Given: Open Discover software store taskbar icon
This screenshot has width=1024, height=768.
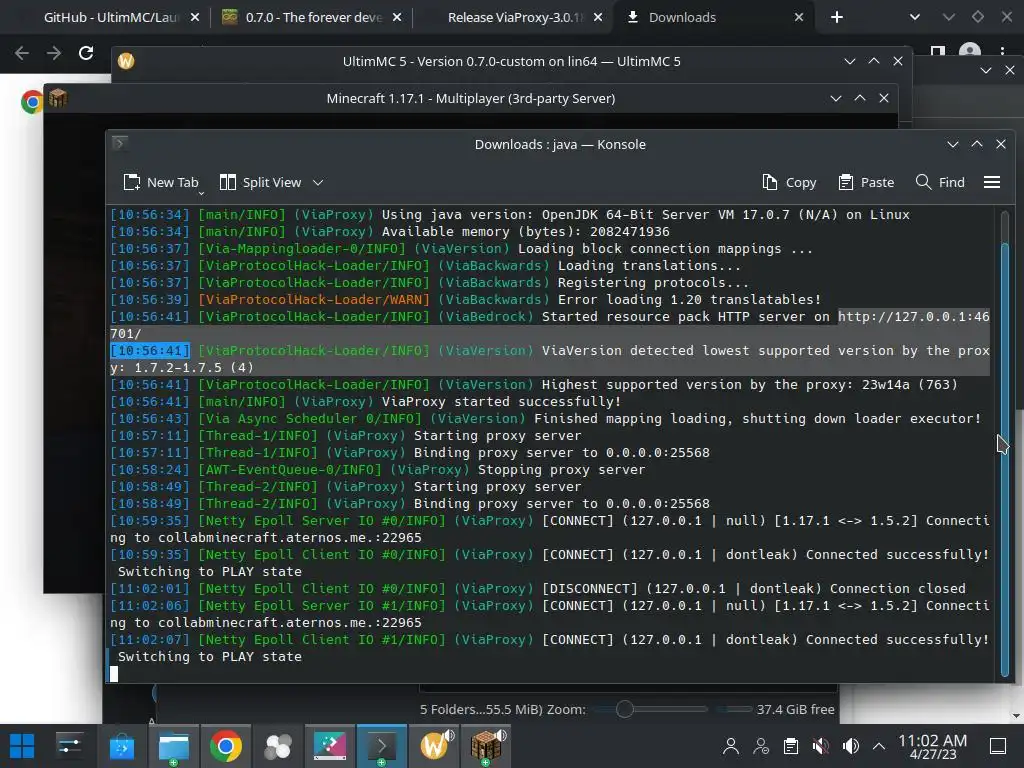Looking at the screenshot, I should pos(121,746).
